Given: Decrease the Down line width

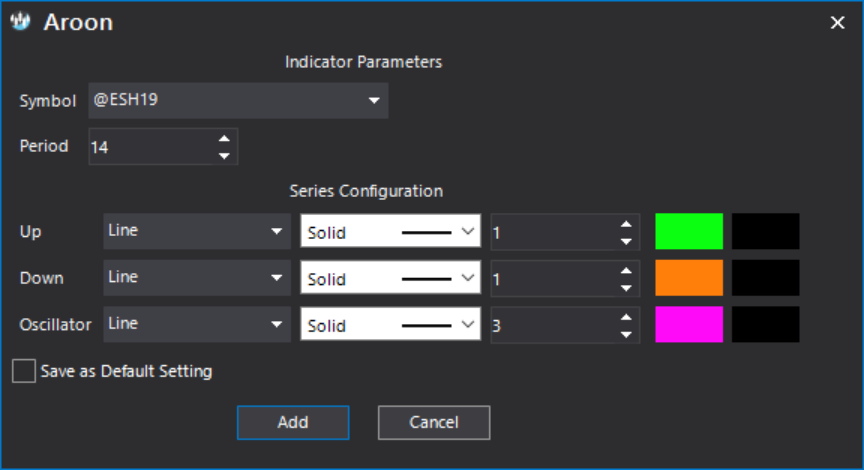Looking at the screenshot, I should 626,288.
